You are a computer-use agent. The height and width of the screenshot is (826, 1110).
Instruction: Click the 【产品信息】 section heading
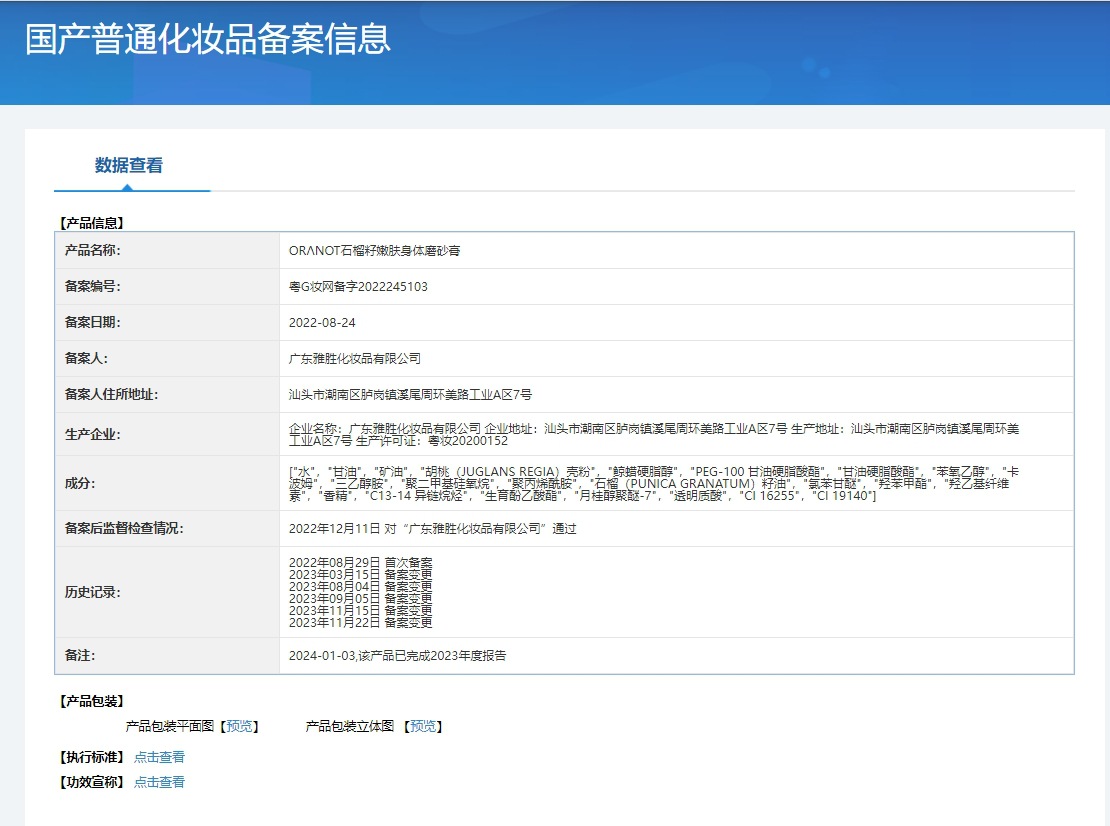(92, 224)
